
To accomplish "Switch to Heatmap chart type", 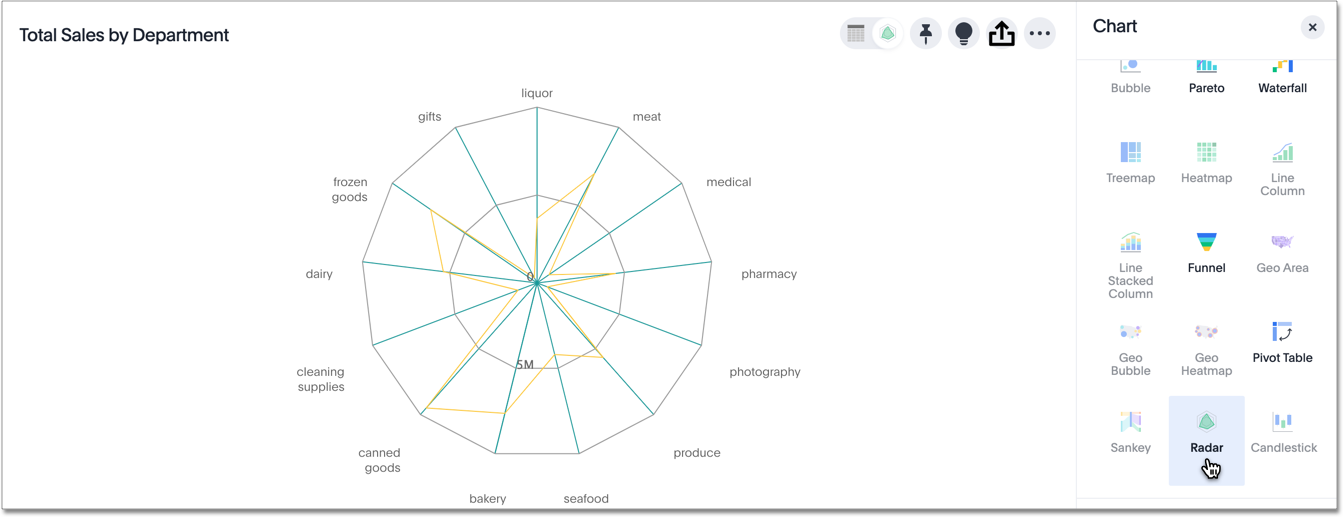I will [x=1206, y=163].
